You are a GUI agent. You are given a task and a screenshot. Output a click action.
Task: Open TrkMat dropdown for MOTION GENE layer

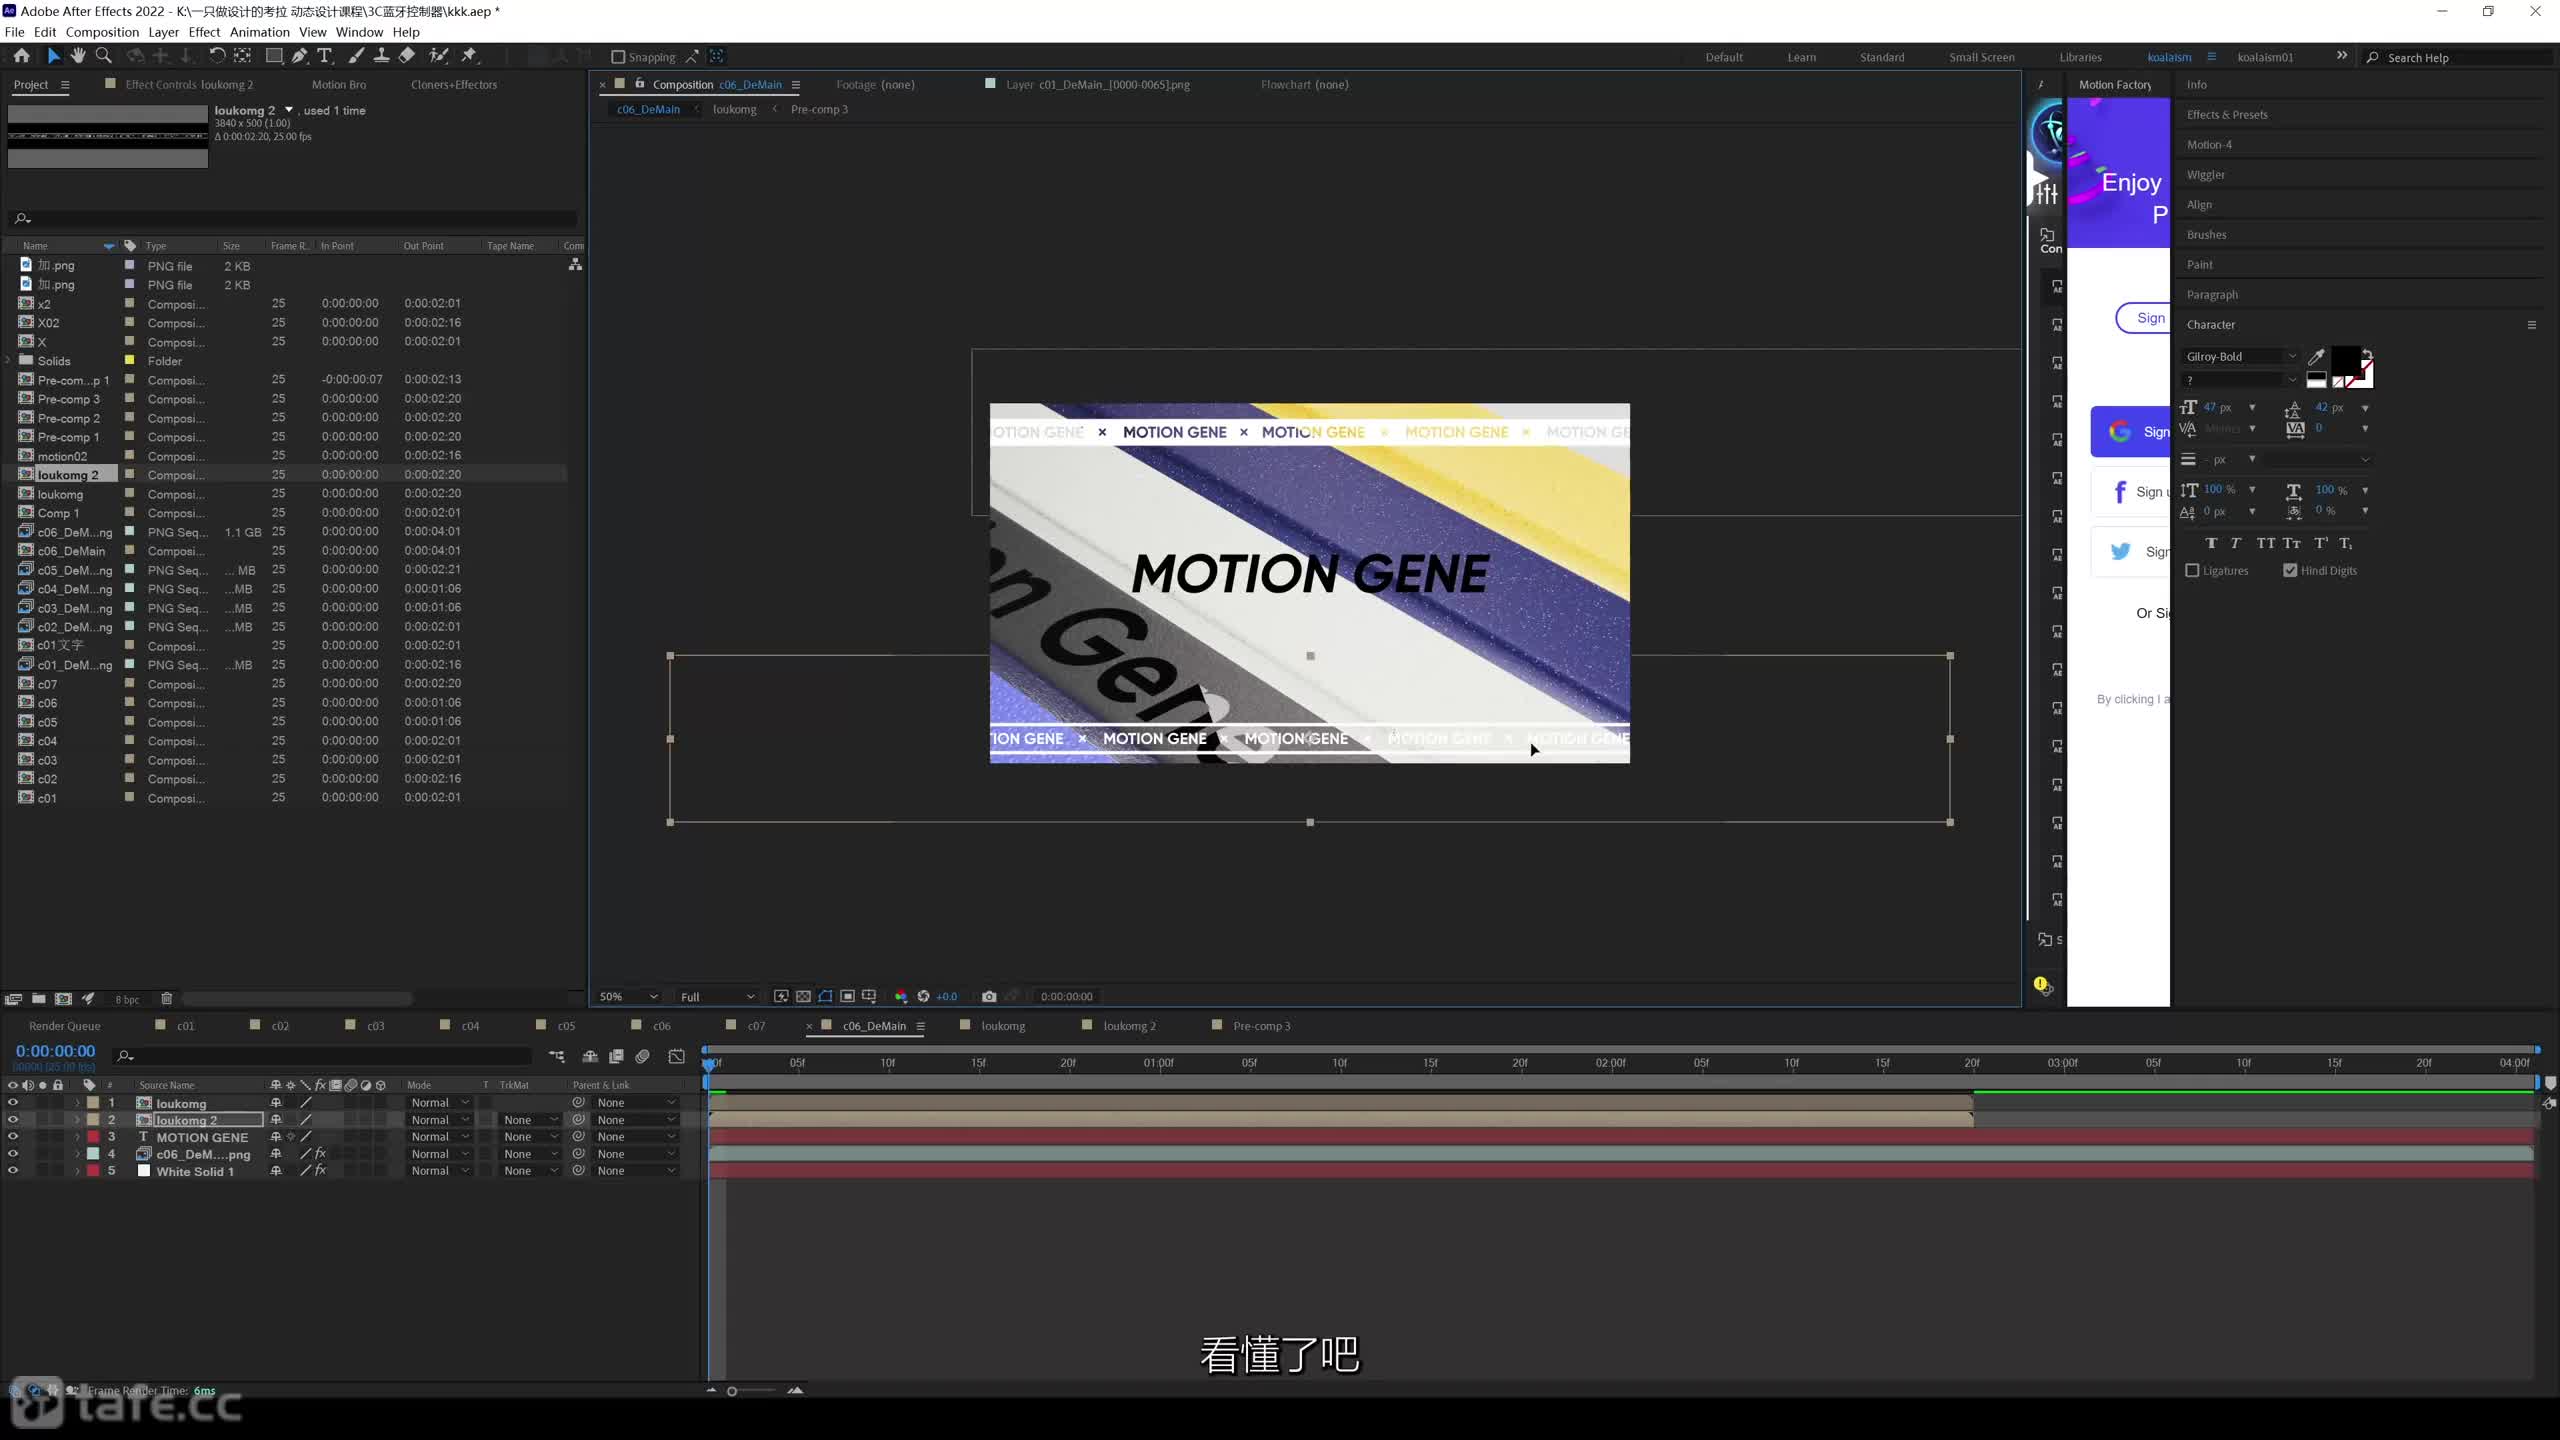click(531, 1137)
